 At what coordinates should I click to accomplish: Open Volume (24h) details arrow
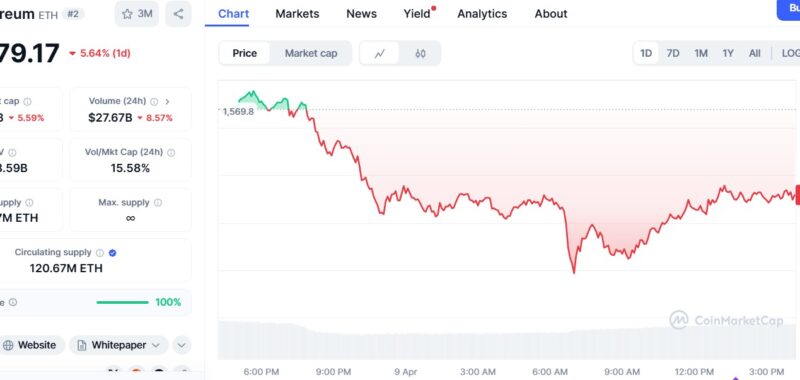167,102
